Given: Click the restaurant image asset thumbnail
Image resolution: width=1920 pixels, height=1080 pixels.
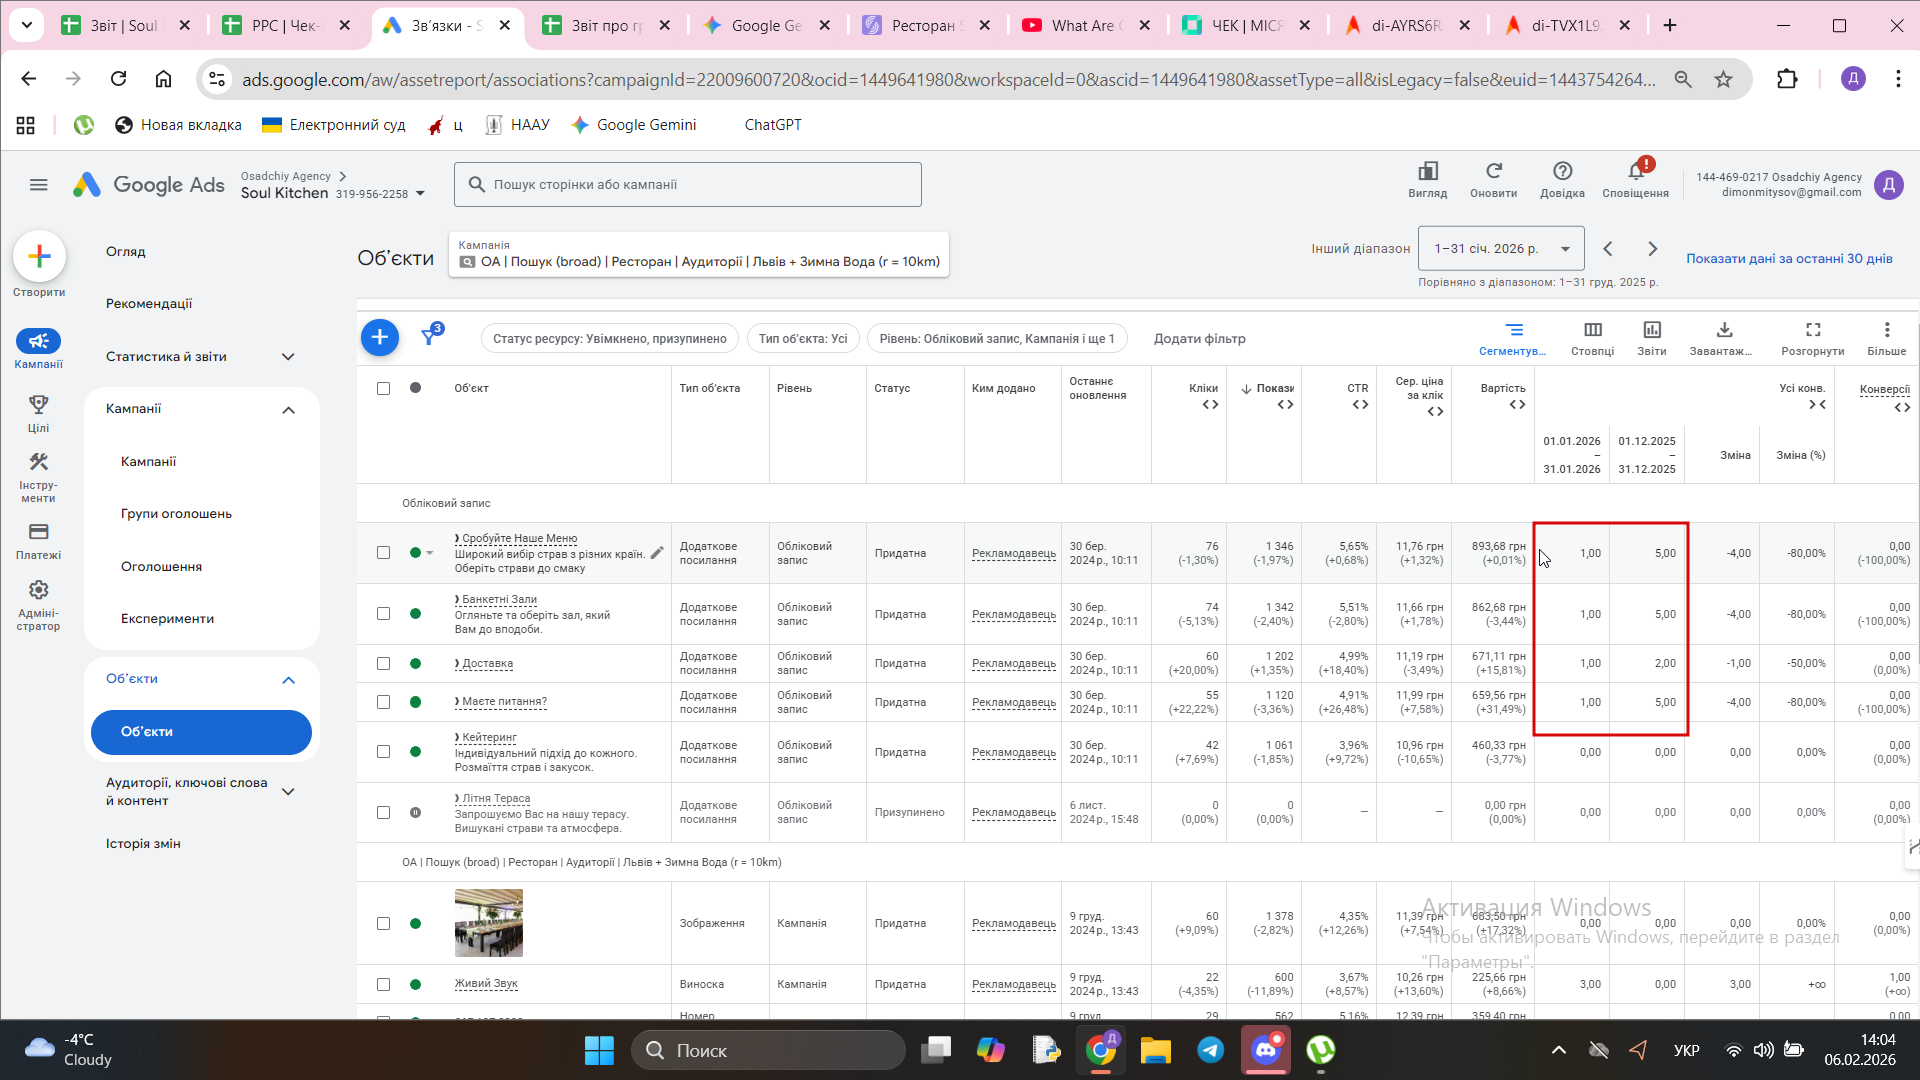Looking at the screenshot, I should 488,923.
